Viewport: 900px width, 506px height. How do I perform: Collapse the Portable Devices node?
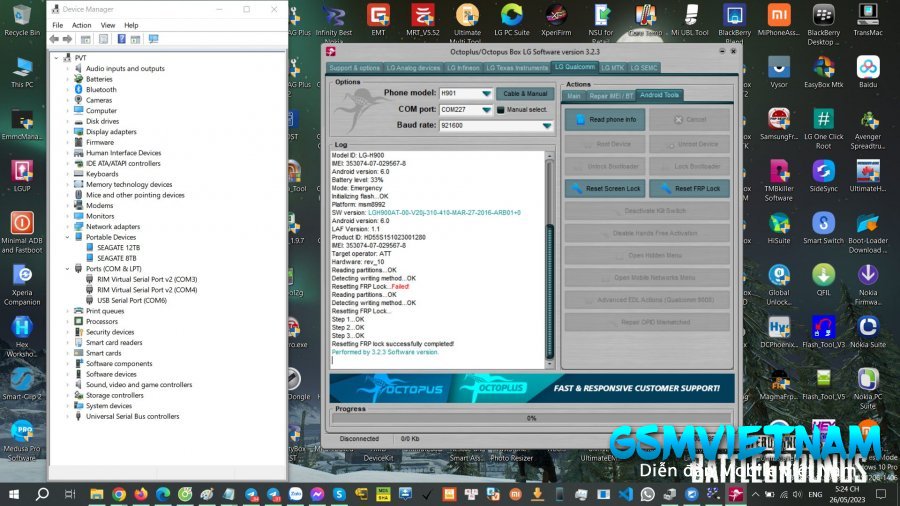coord(68,237)
